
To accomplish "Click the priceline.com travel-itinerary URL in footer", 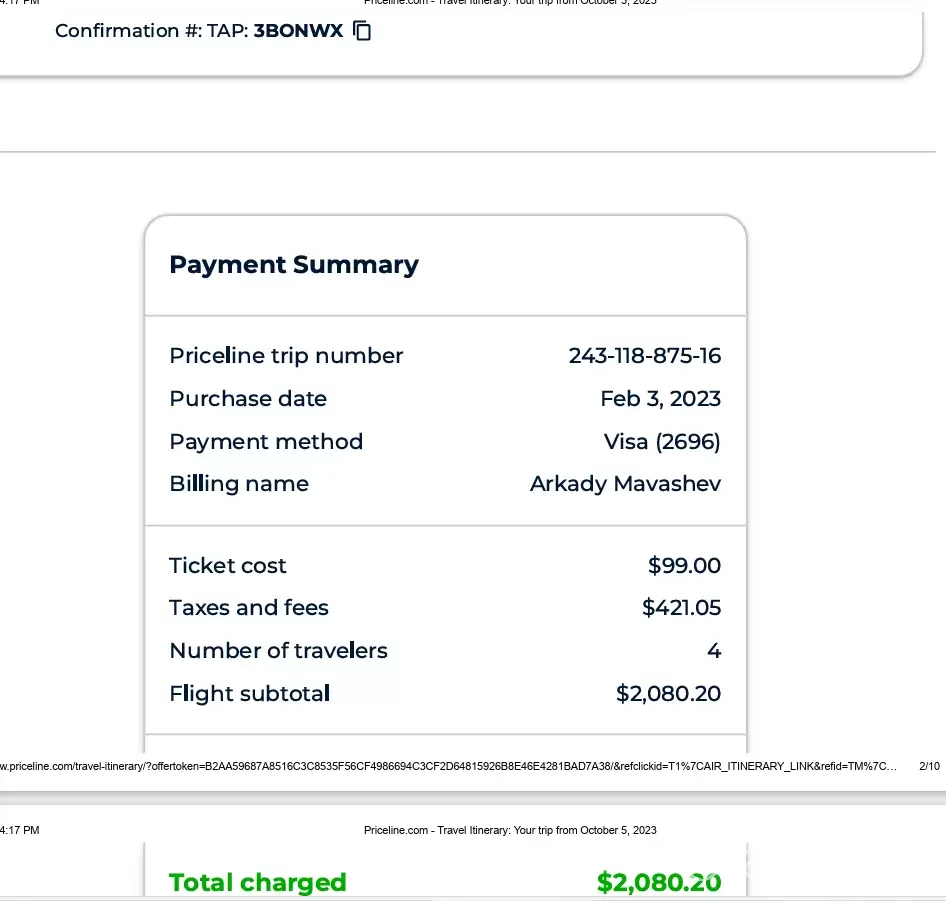I will point(450,767).
